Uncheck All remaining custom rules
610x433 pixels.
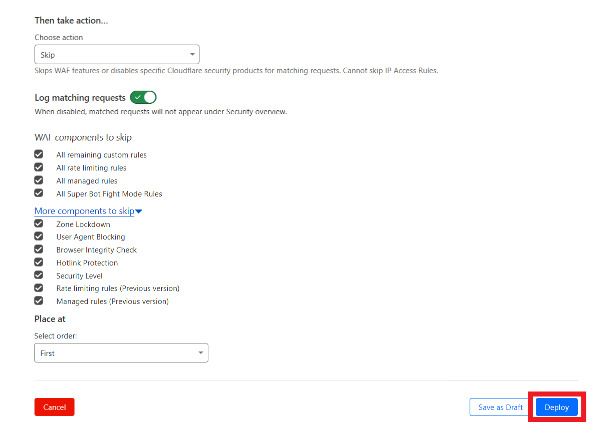(39, 154)
